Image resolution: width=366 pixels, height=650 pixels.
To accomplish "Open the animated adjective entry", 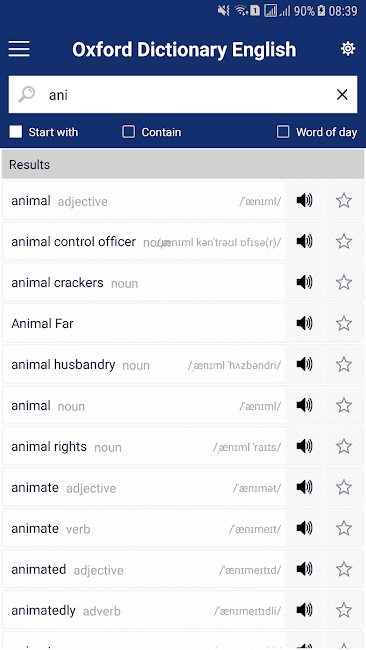I will coord(143,569).
